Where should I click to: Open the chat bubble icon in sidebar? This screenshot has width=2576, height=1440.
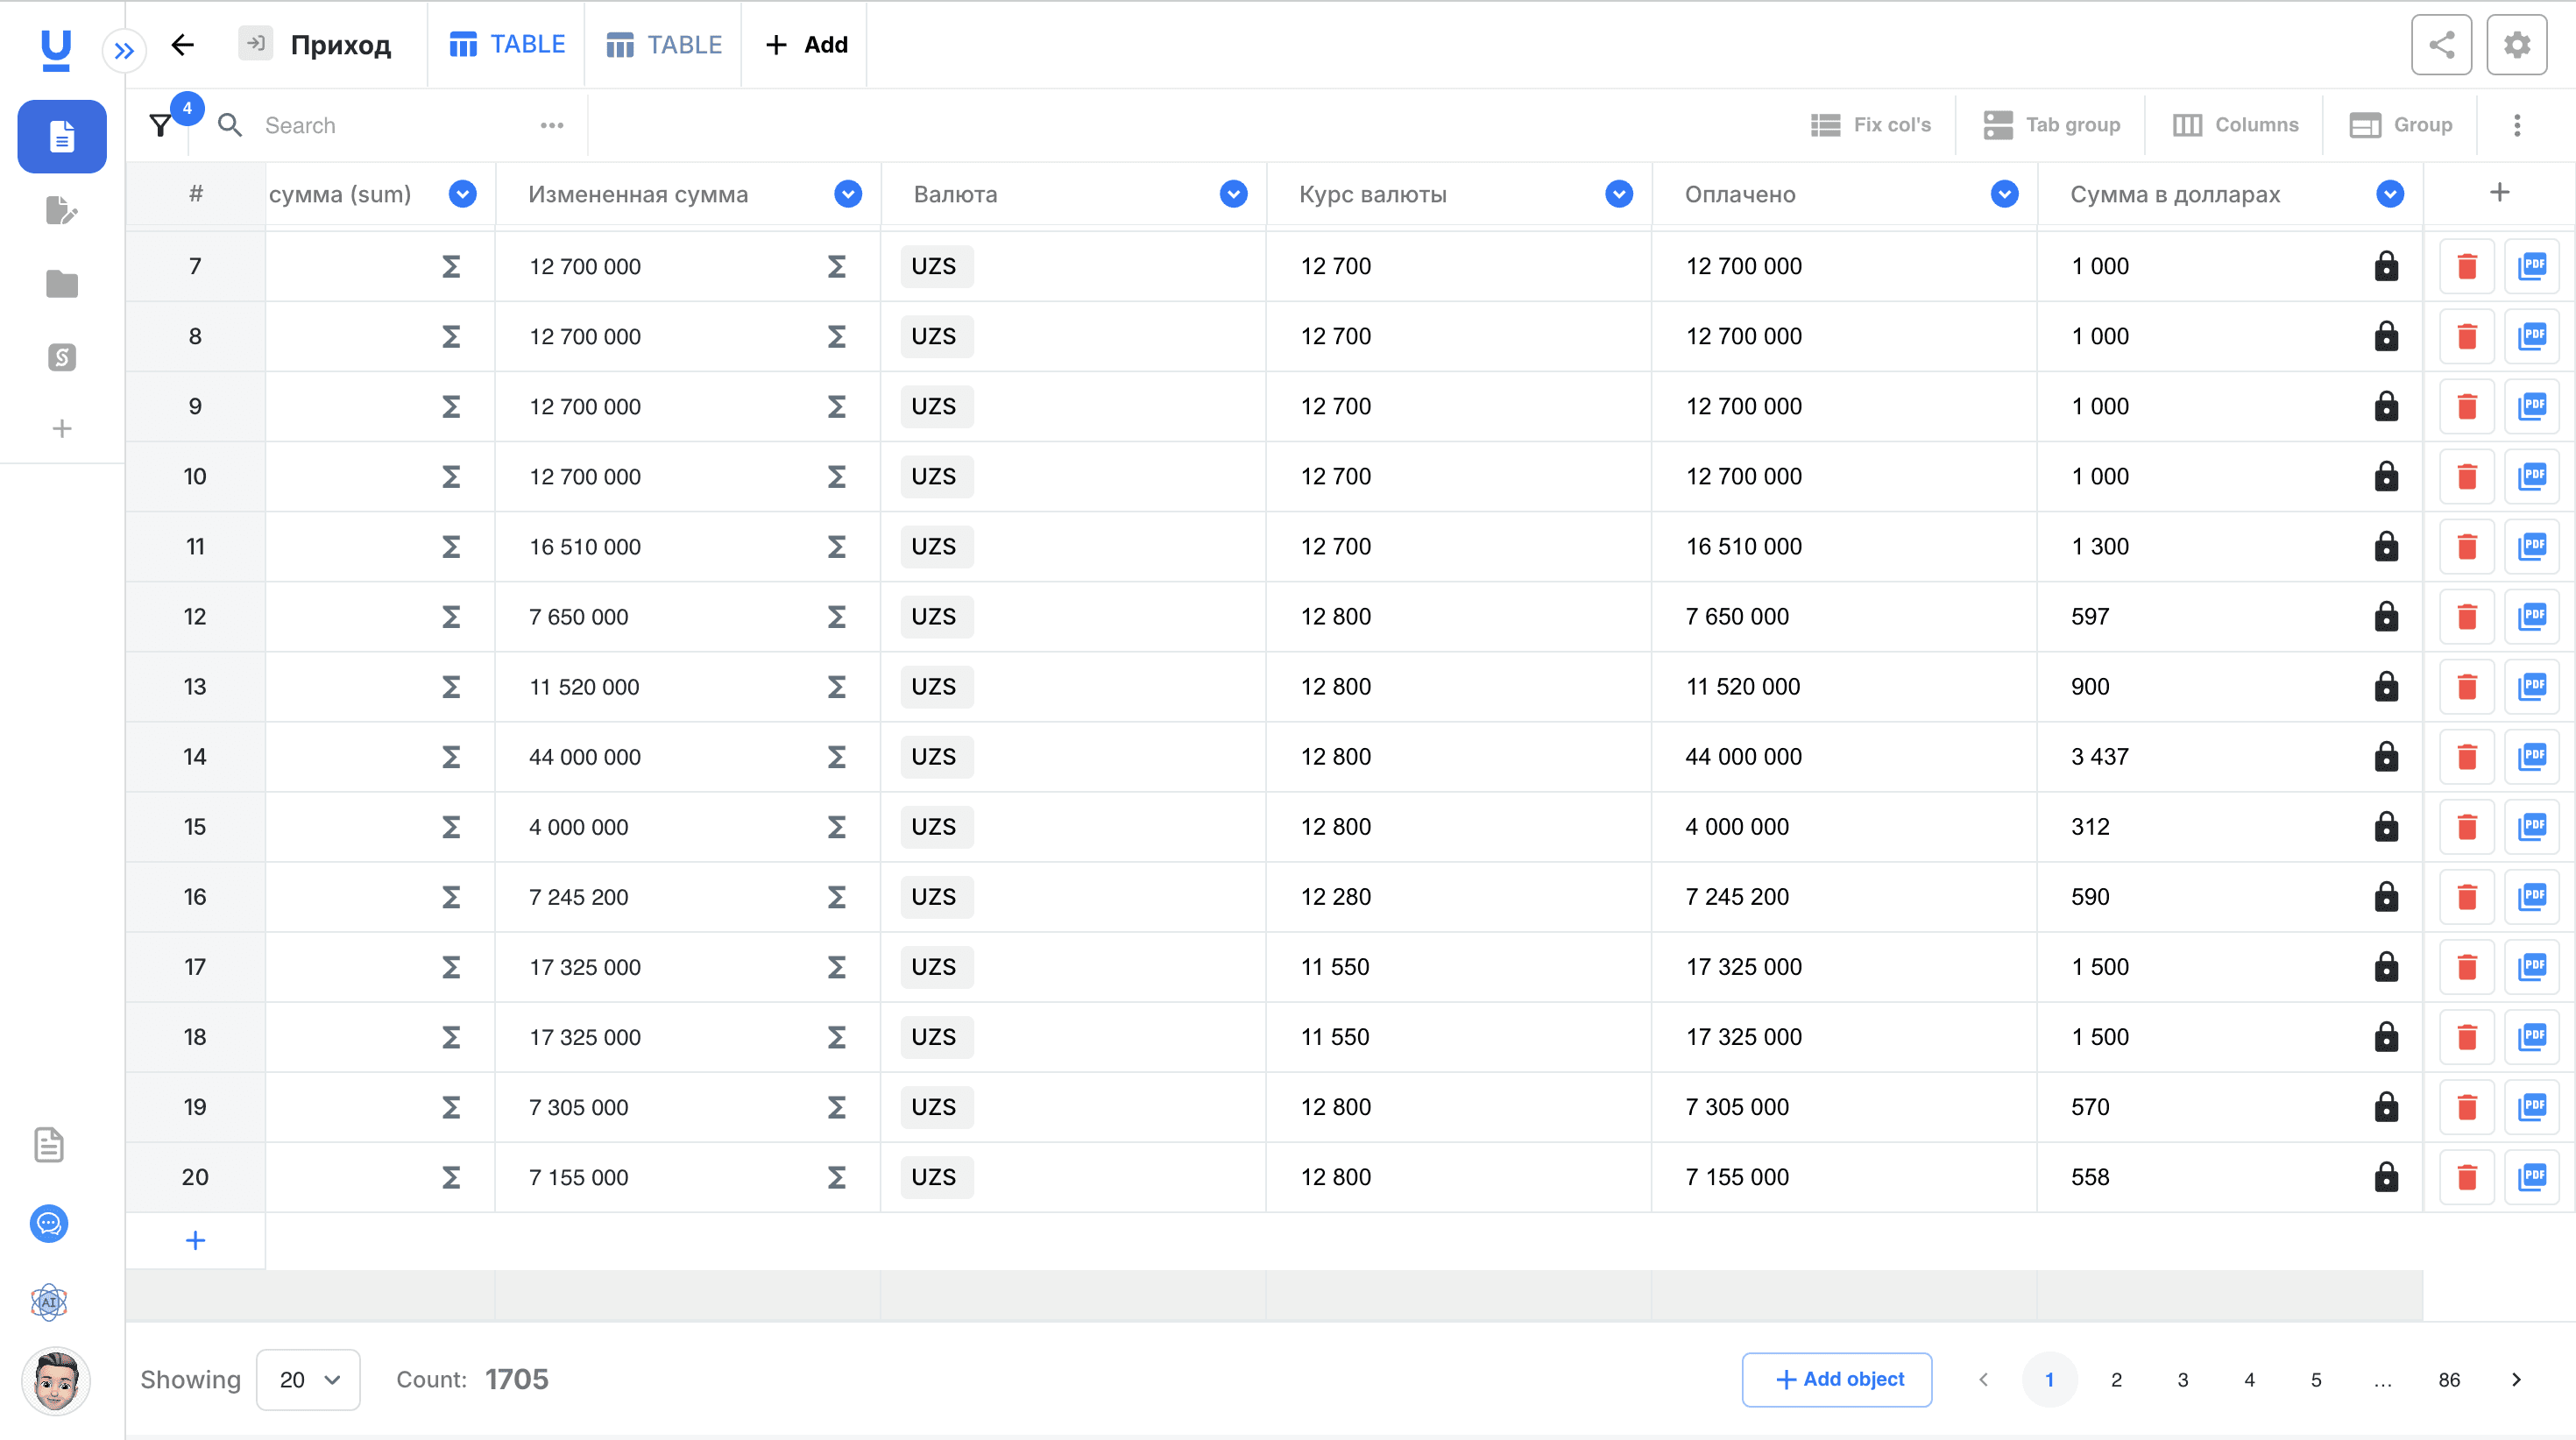point(49,1223)
